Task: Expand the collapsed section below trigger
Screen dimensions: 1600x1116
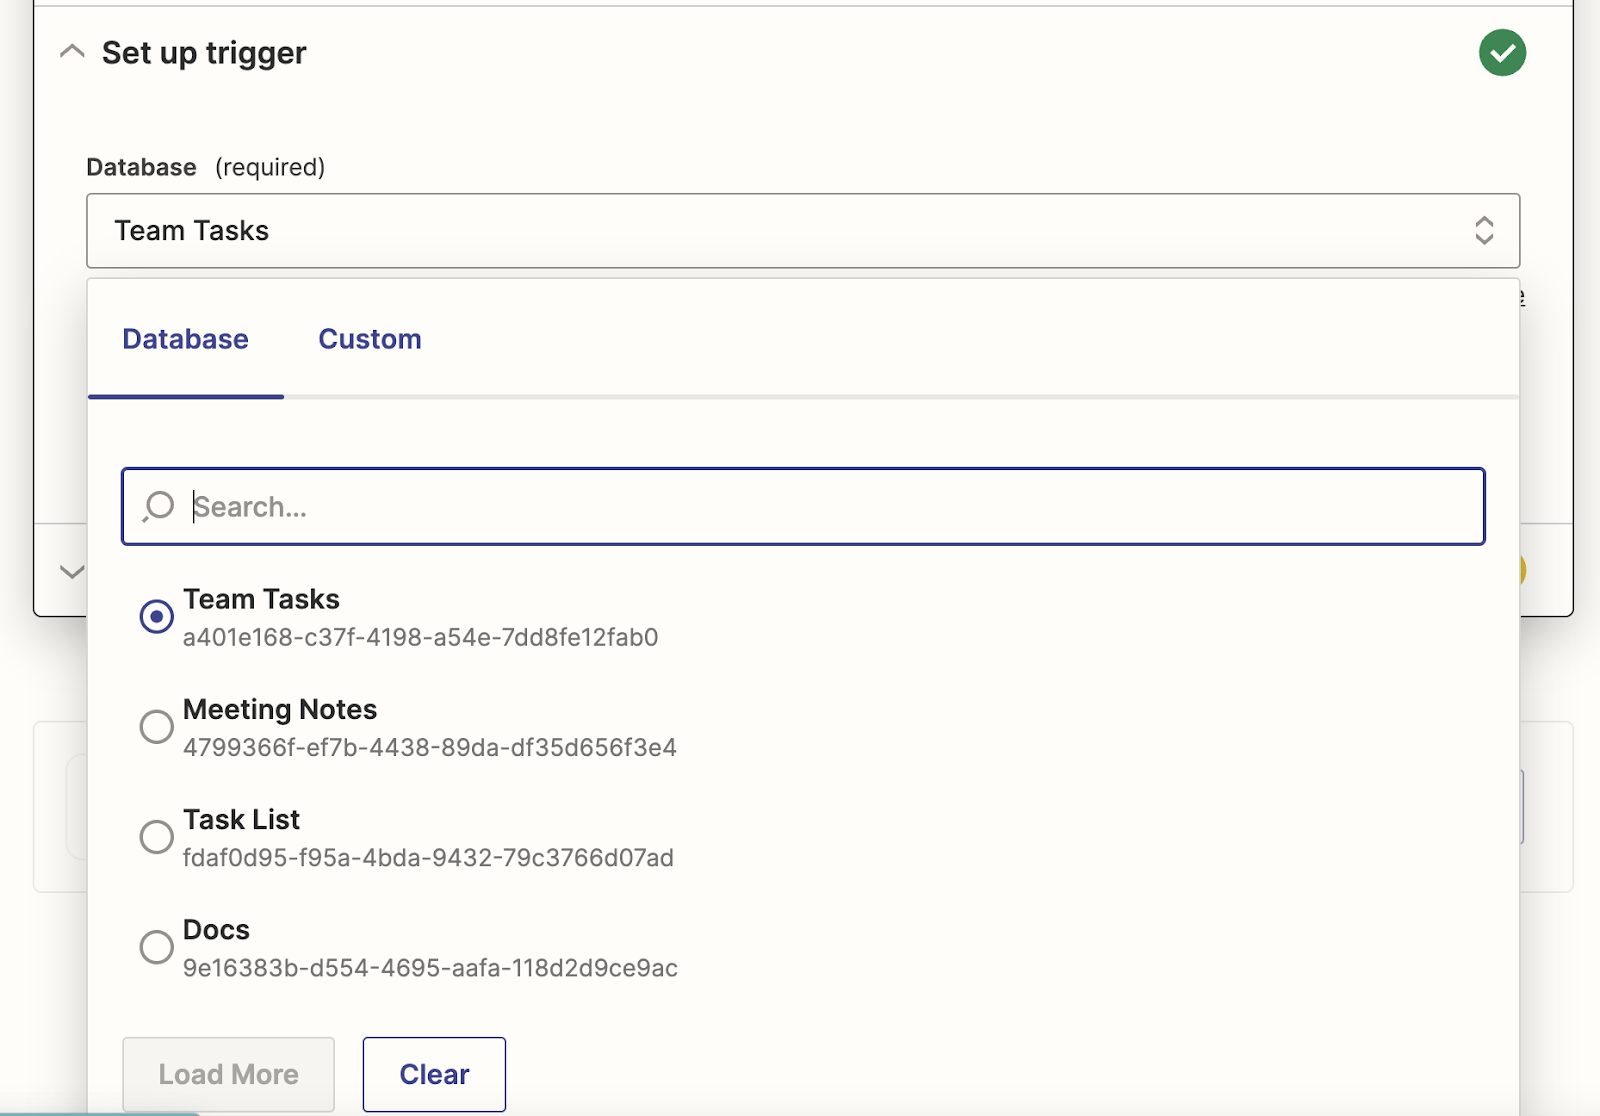Action: tap(72, 572)
